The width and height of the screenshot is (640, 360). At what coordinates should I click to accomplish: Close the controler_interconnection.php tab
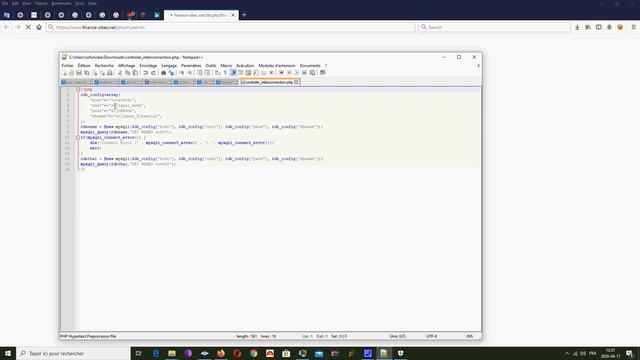(x=297, y=82)
